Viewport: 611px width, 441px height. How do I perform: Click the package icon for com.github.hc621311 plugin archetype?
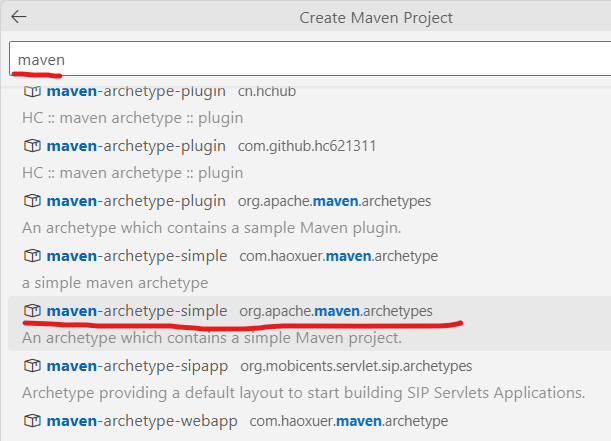pyautogui.click(x=32, y=146)
